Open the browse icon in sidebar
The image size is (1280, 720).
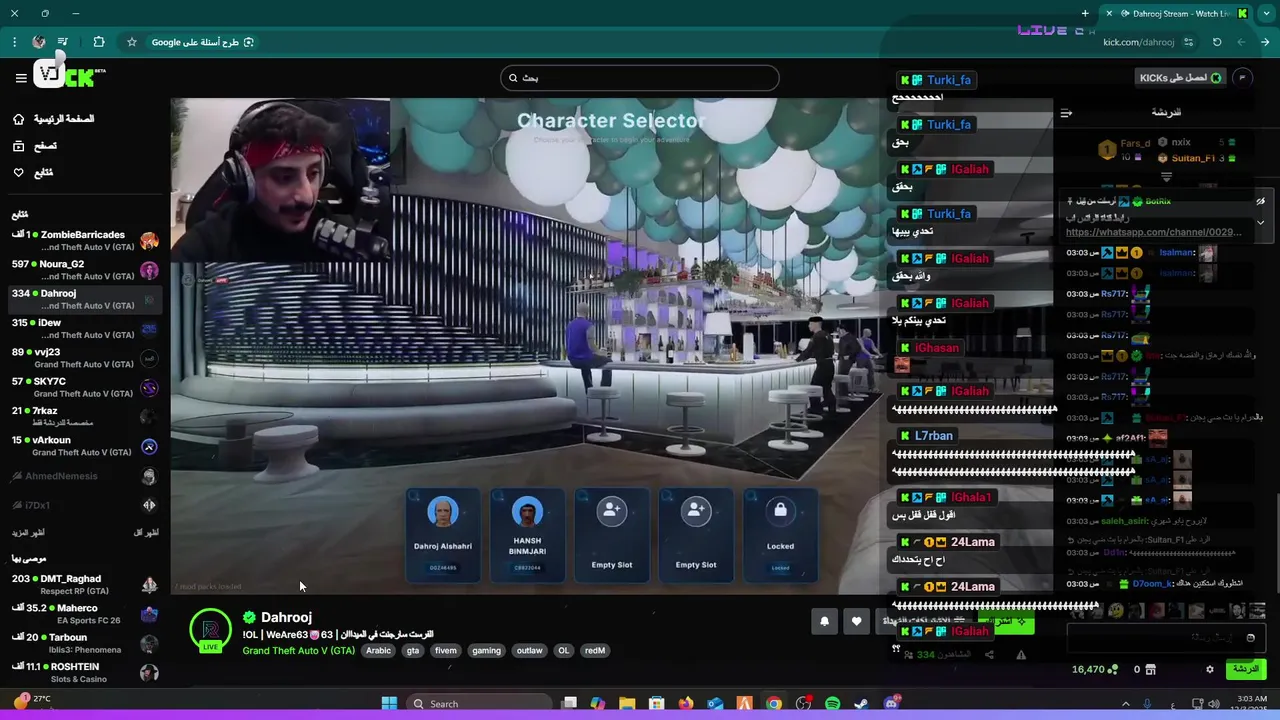tap(18, 146)
